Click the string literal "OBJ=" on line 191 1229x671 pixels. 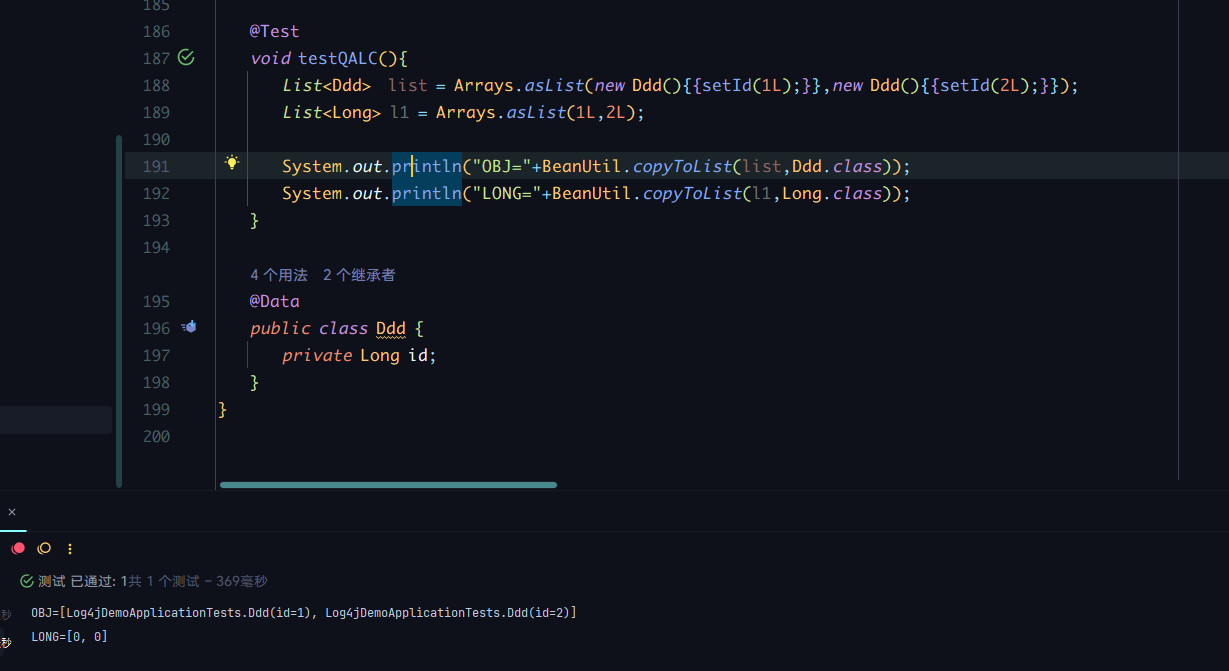click(502, 166)
